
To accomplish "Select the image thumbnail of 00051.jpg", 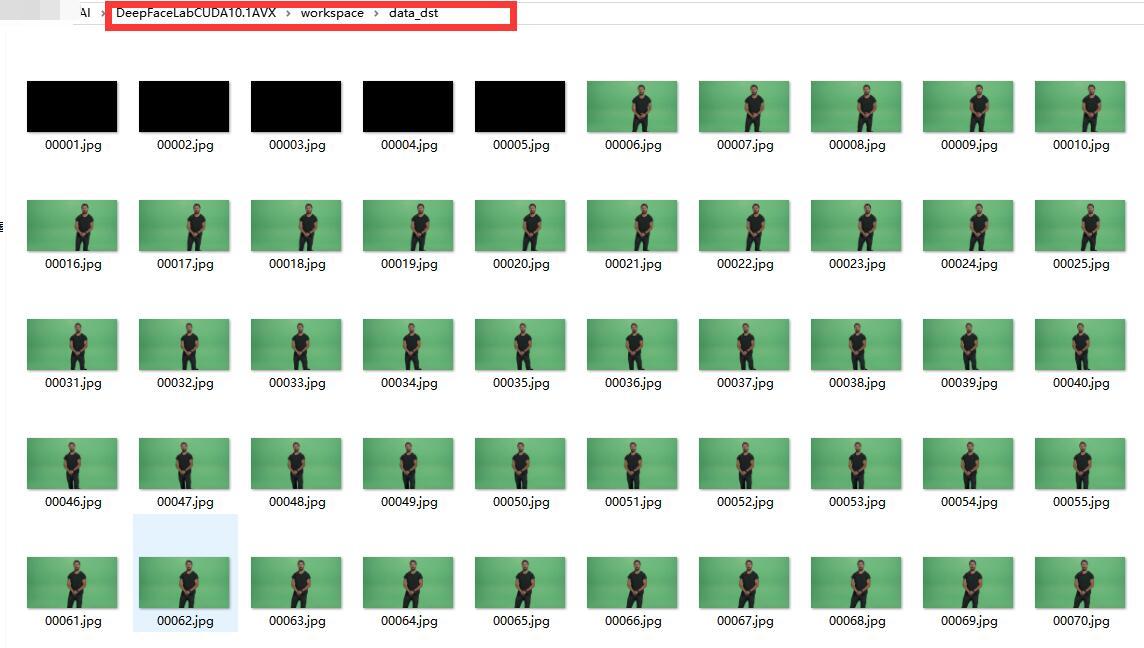I will [632, 463].
